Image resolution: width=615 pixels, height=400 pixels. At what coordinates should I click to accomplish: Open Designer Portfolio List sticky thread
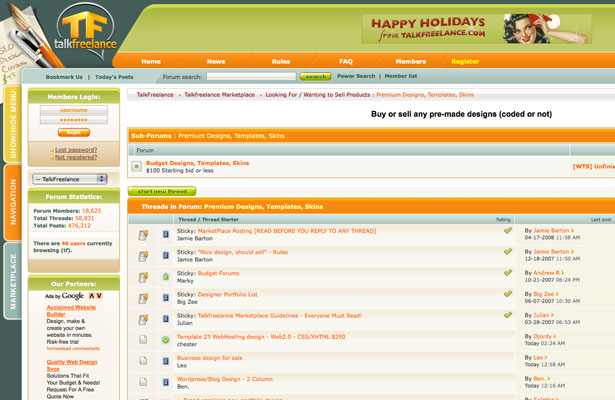click(x=227, y=295)
